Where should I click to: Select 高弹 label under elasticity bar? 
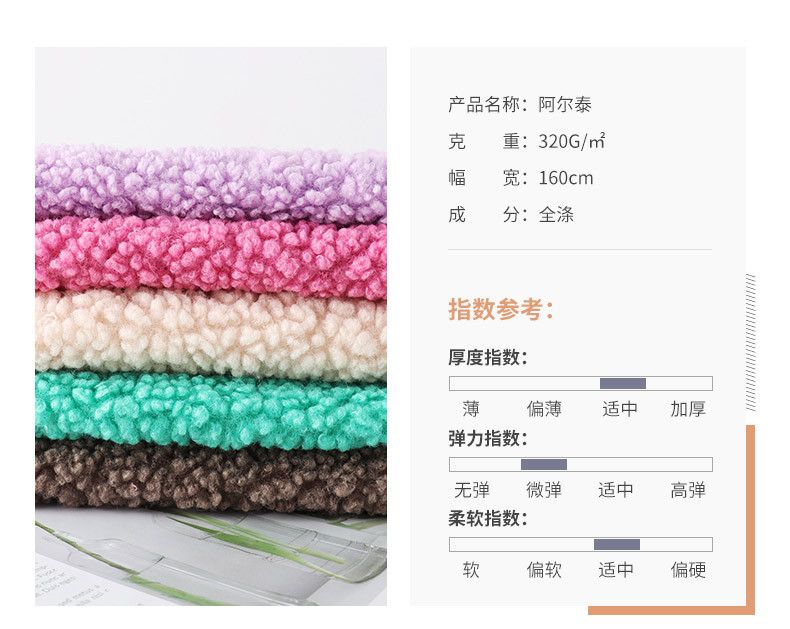[688, 489]
